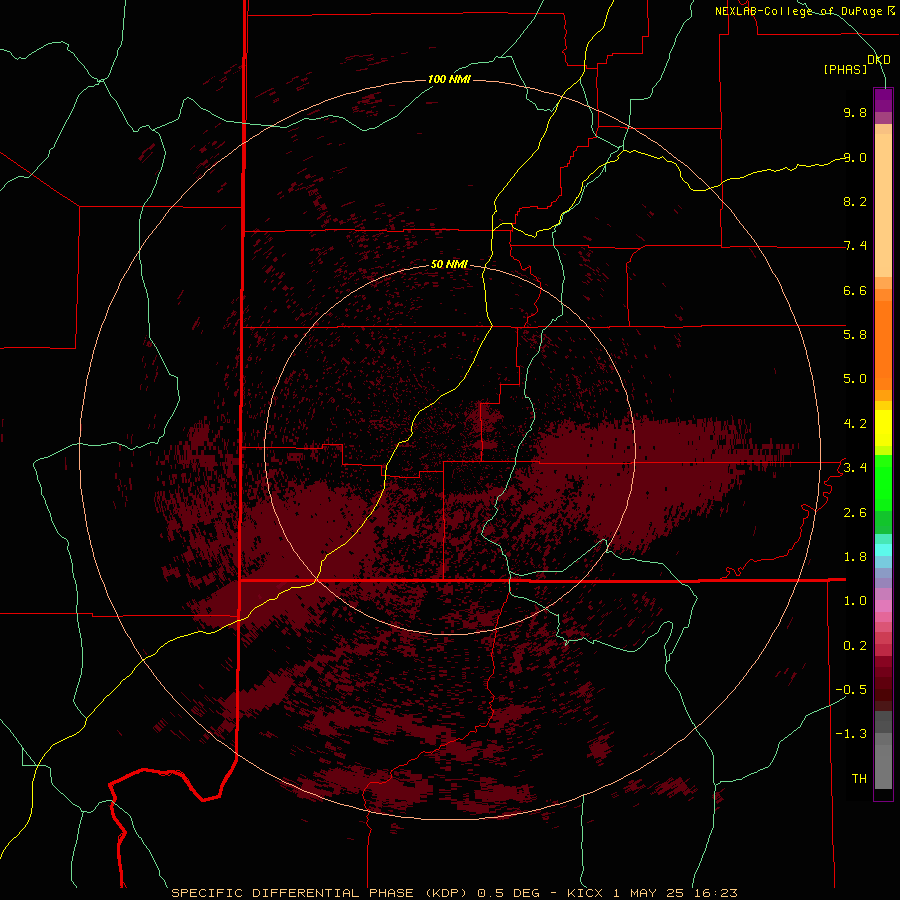Screen dimensions: 900x900
Task: Click the TH label on the scale
Action: coord(859,778)
